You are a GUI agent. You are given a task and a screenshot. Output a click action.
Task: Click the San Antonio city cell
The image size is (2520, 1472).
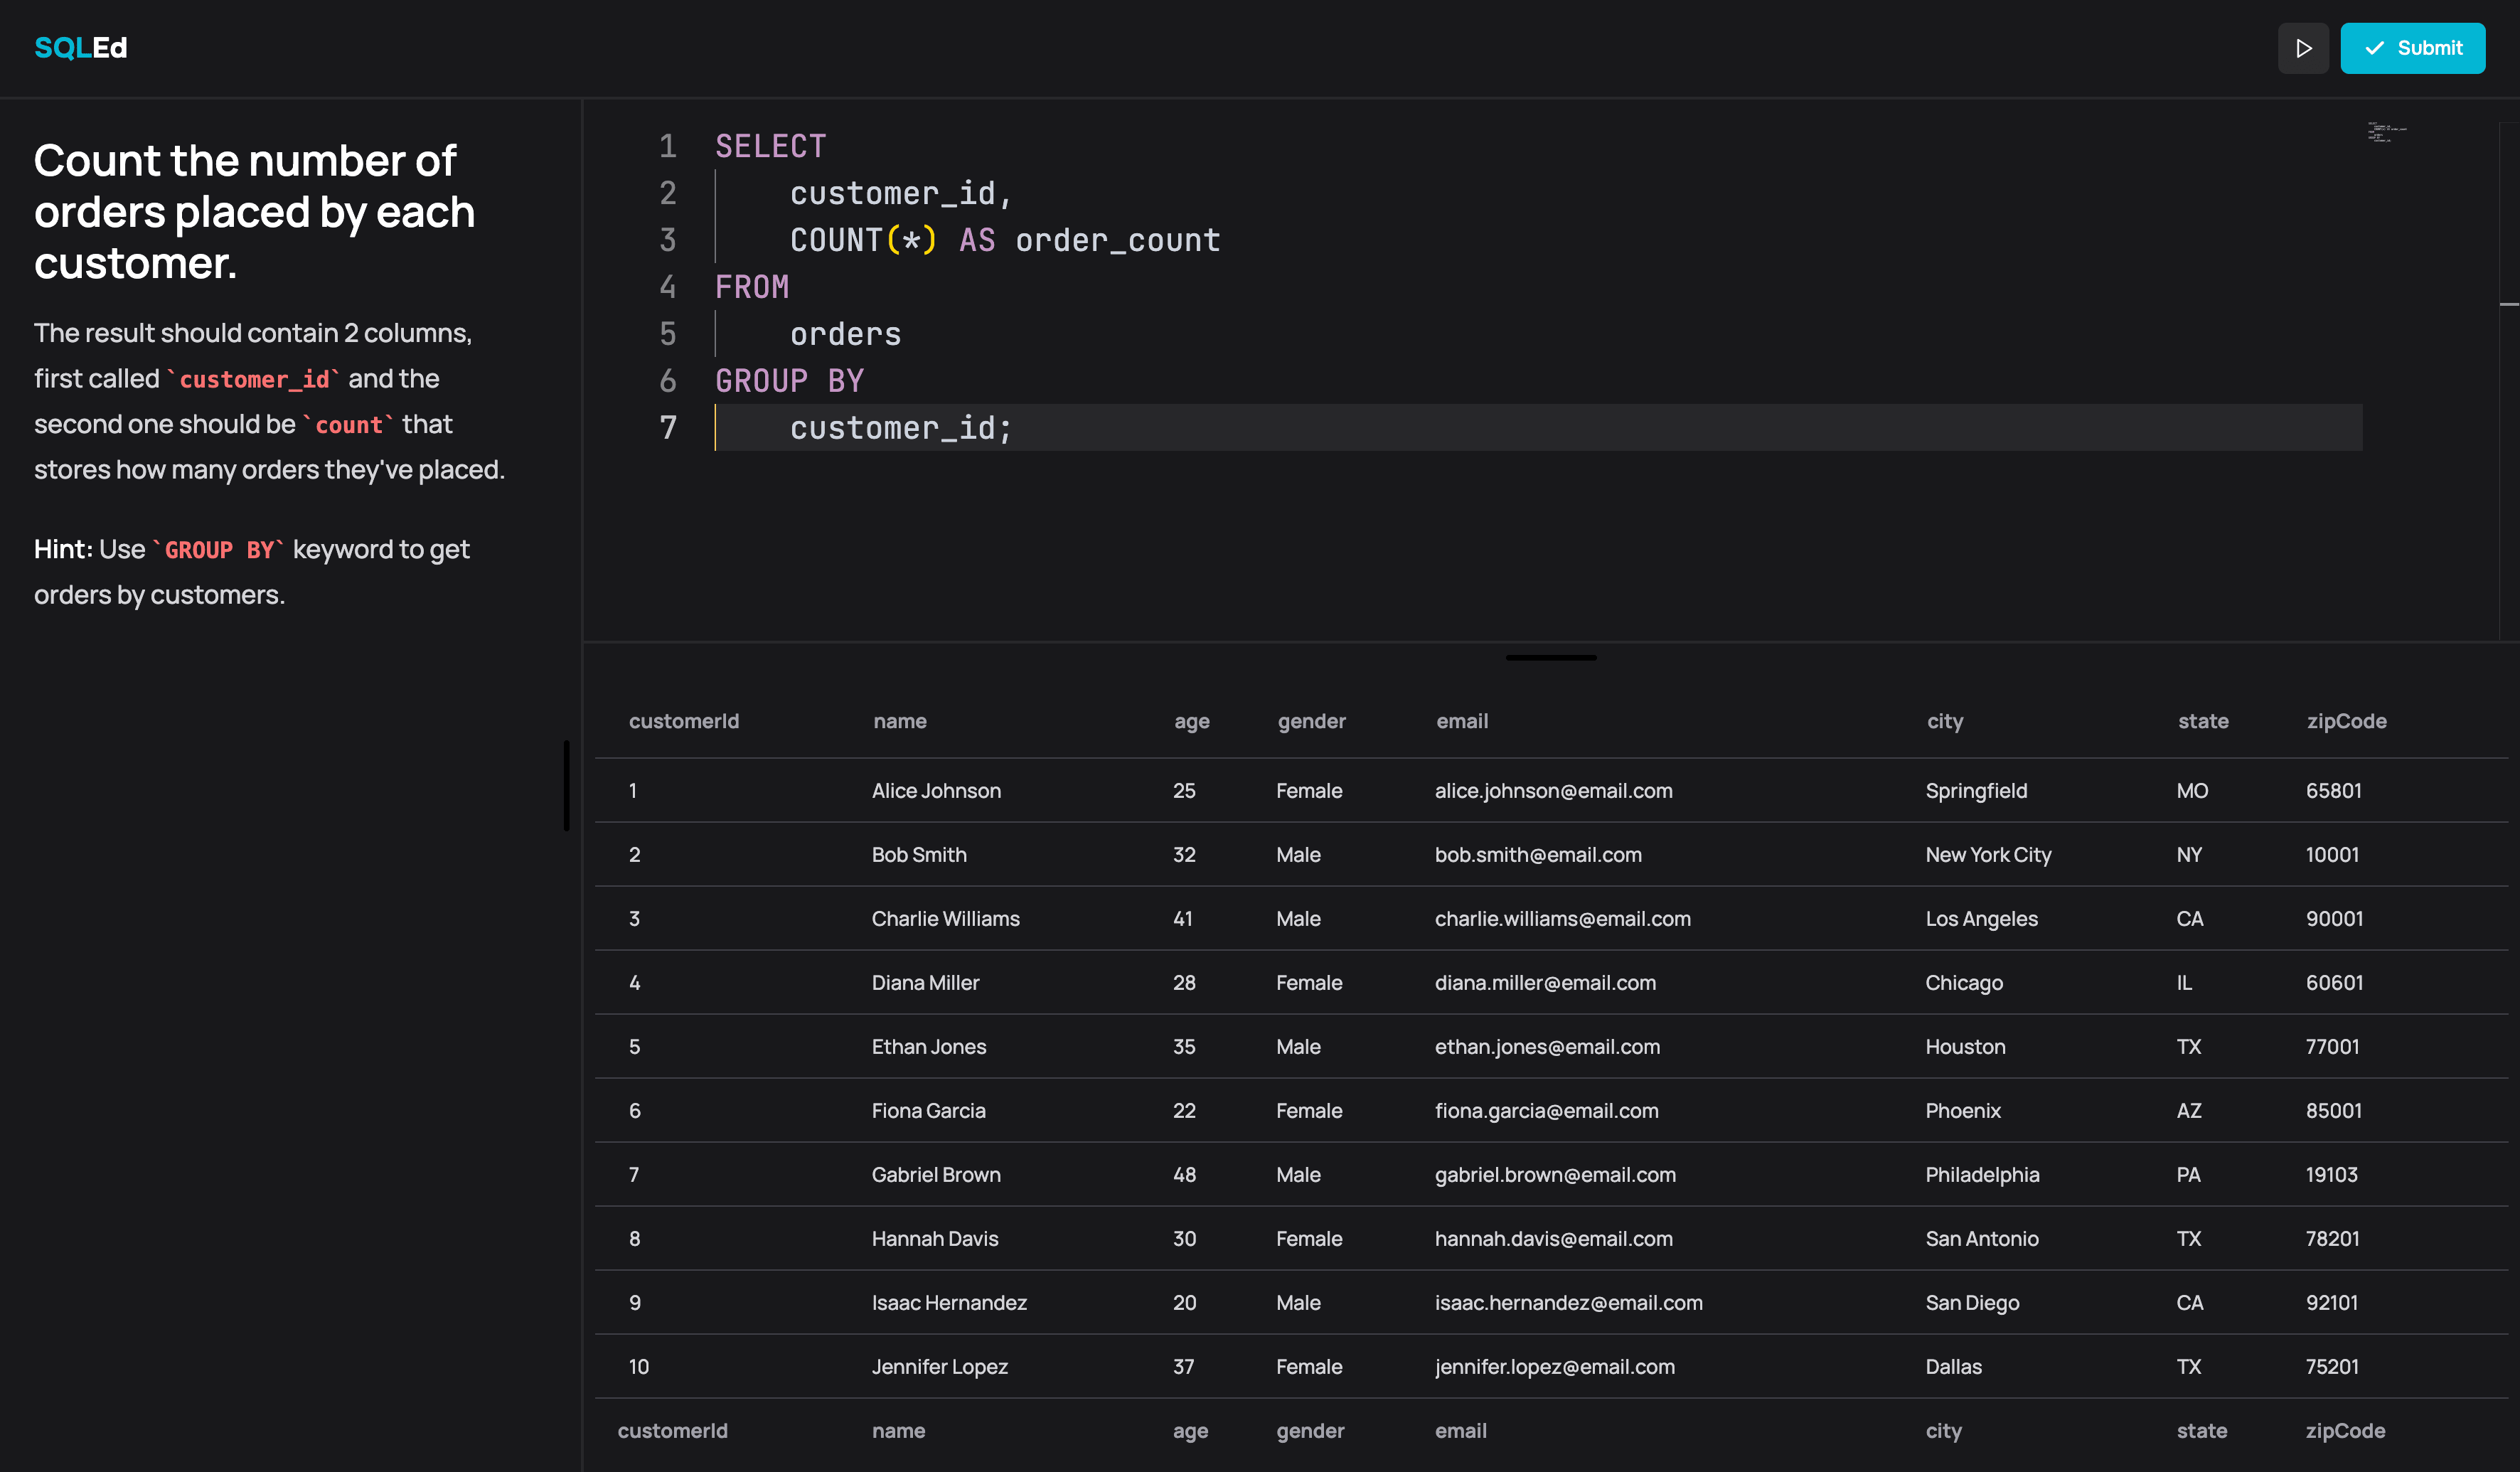[1982, 1239]
